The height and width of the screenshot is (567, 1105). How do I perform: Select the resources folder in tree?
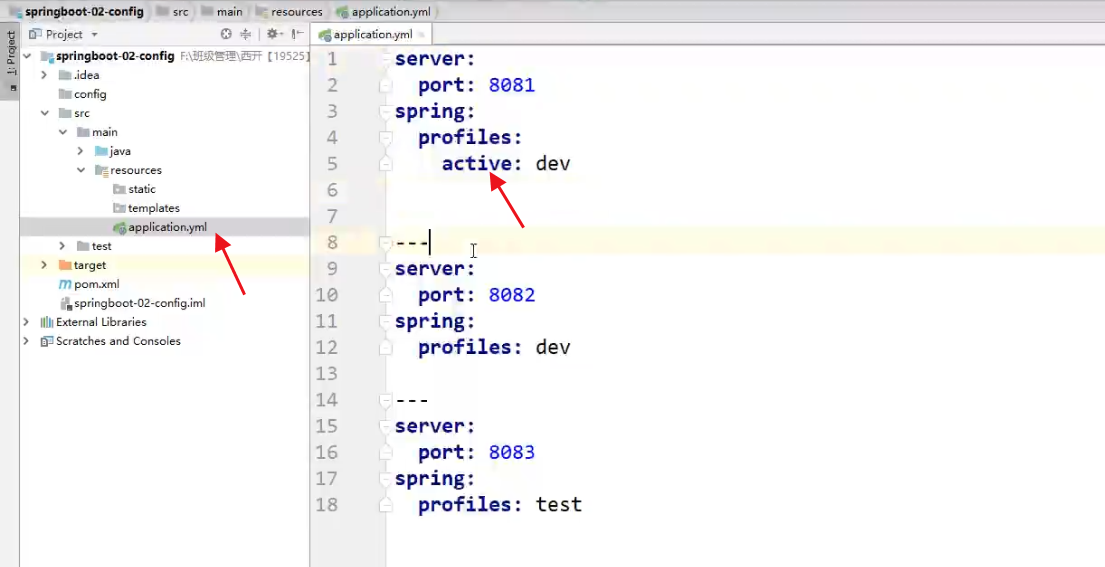(135, 170)
